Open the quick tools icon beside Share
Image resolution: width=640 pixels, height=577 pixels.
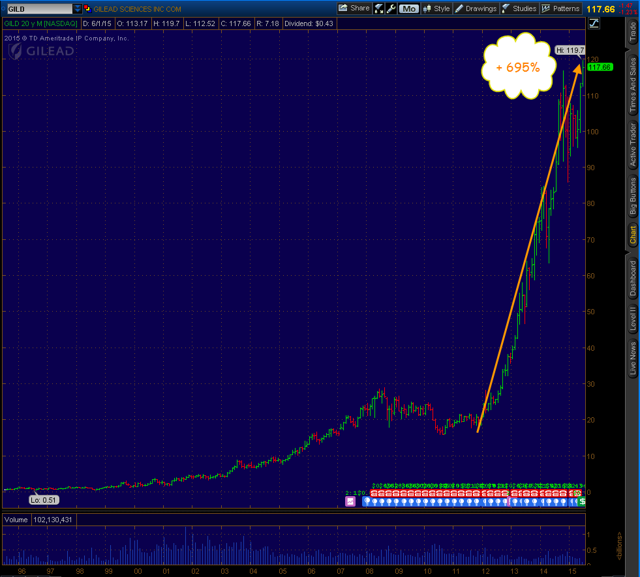pyautogui.click(x=379, y=9)
